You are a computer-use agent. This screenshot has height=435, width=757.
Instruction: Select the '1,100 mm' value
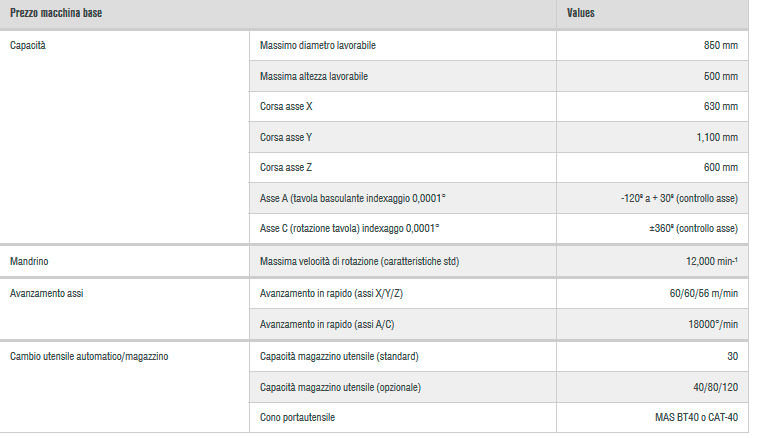coord(716,137)
